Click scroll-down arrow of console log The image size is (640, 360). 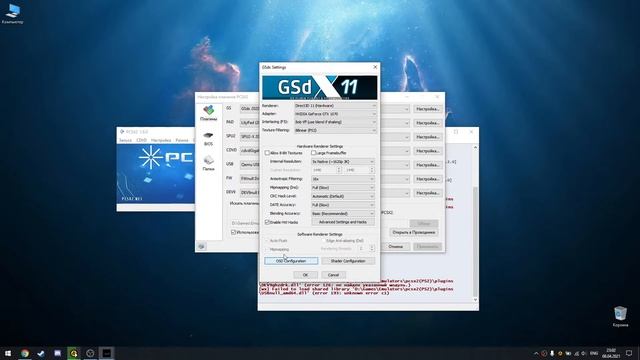[475, 300]
